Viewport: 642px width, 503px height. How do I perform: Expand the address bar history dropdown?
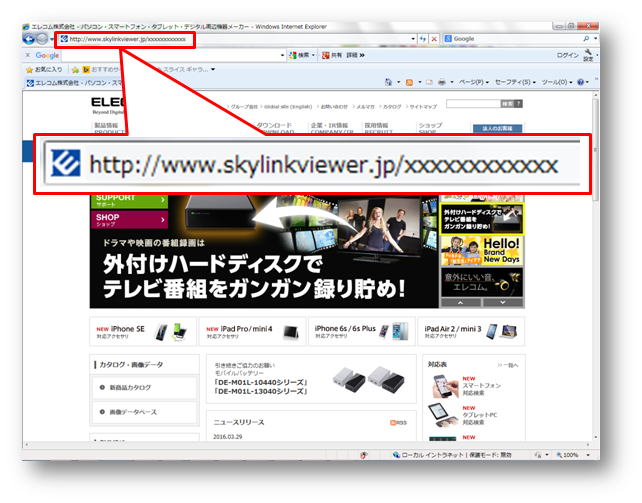coord(413,39)
